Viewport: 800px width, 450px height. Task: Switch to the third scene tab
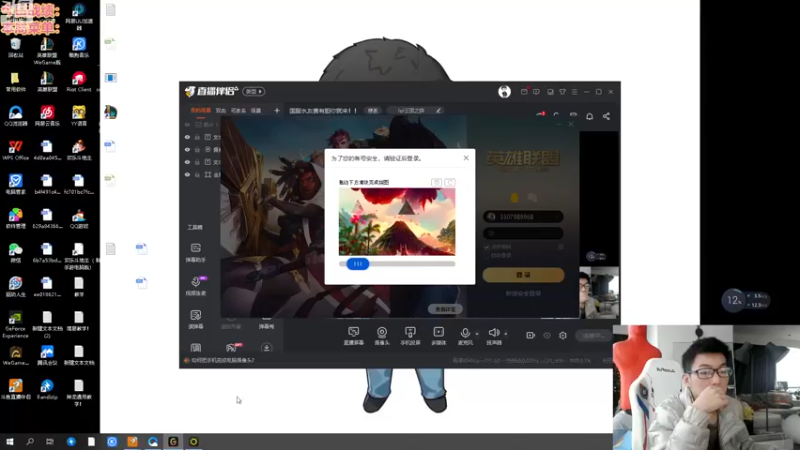[x=238, y=110]
